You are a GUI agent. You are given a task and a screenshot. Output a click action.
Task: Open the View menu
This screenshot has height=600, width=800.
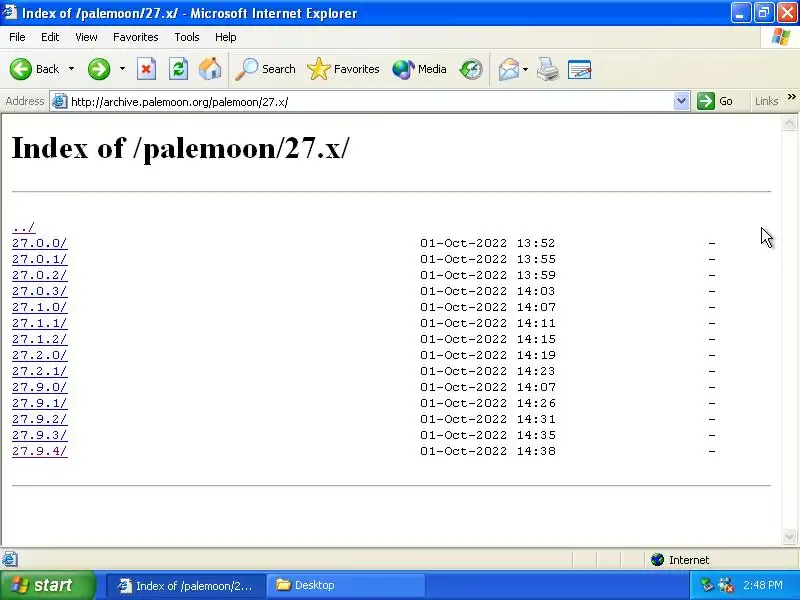click(x=86, y=37)
